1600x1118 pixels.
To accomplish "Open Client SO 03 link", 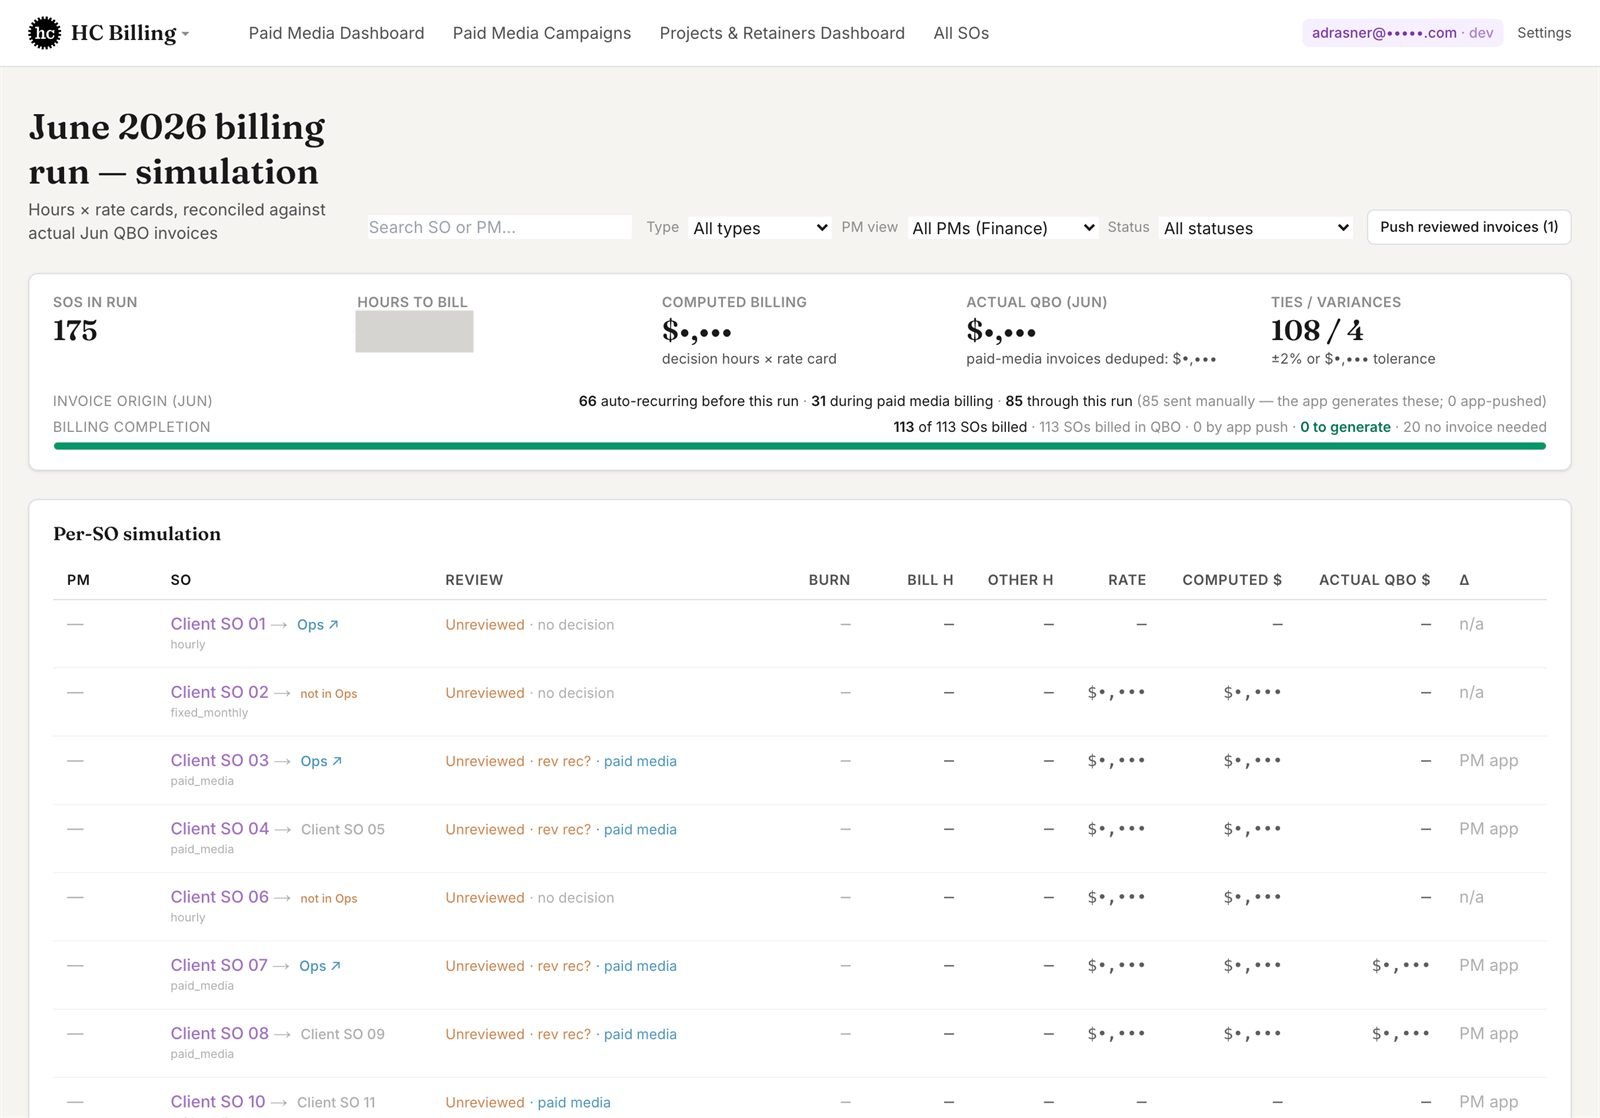I will coord(219,760).
